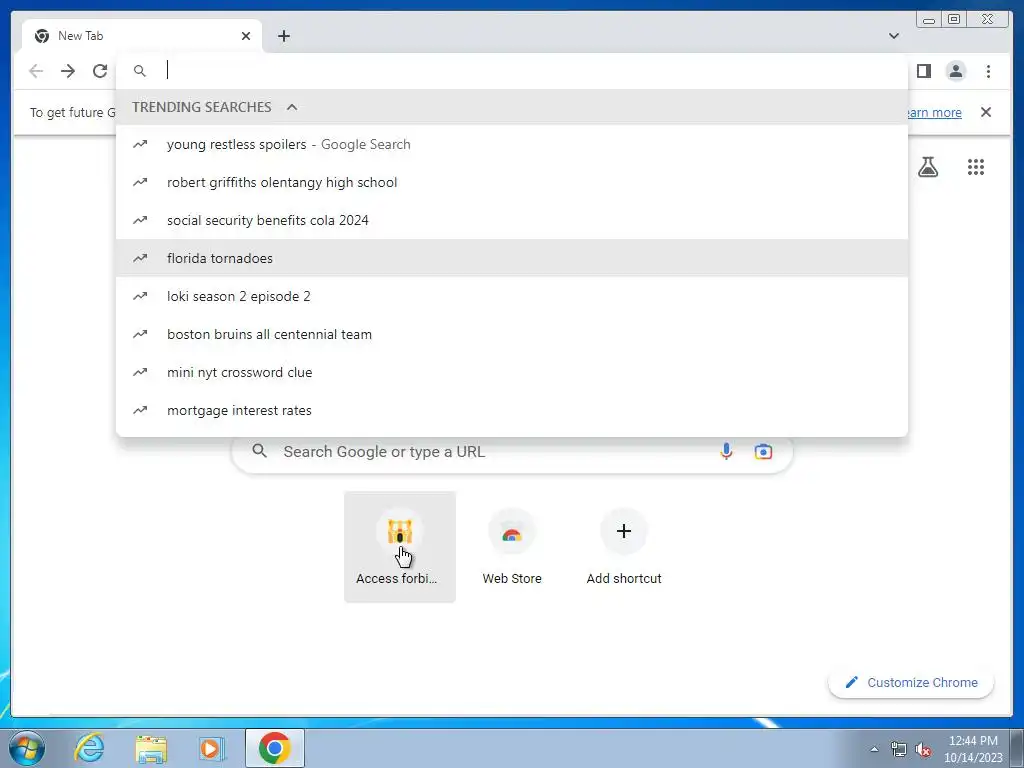Open a new tab with plus button

click(x=283, y=36)
